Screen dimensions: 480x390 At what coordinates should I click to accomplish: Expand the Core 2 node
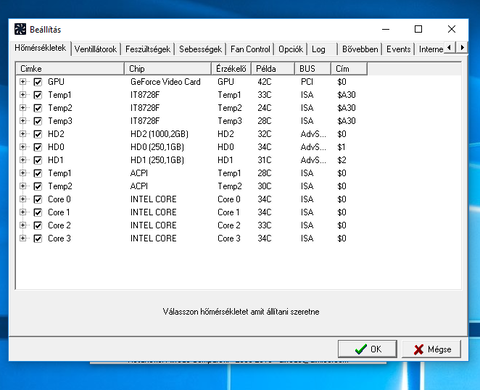pyautogui.click(x=23, y=225)
